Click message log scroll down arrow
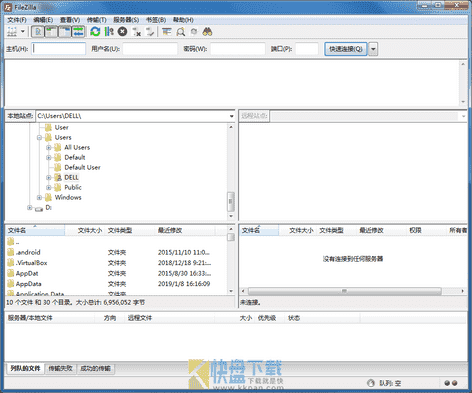This screenshot has height=393, width=472. (463, 102)
